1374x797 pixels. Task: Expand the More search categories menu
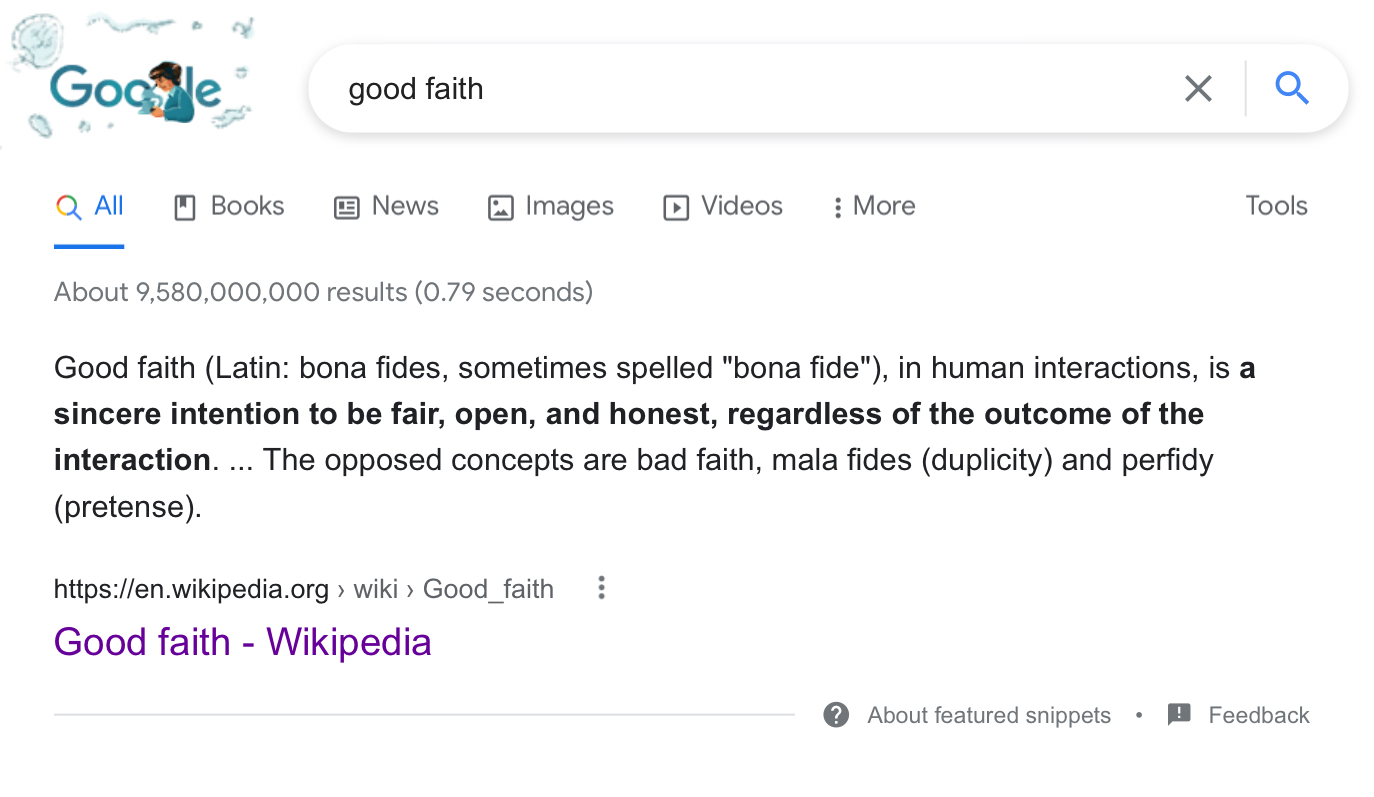pos(874,206)
